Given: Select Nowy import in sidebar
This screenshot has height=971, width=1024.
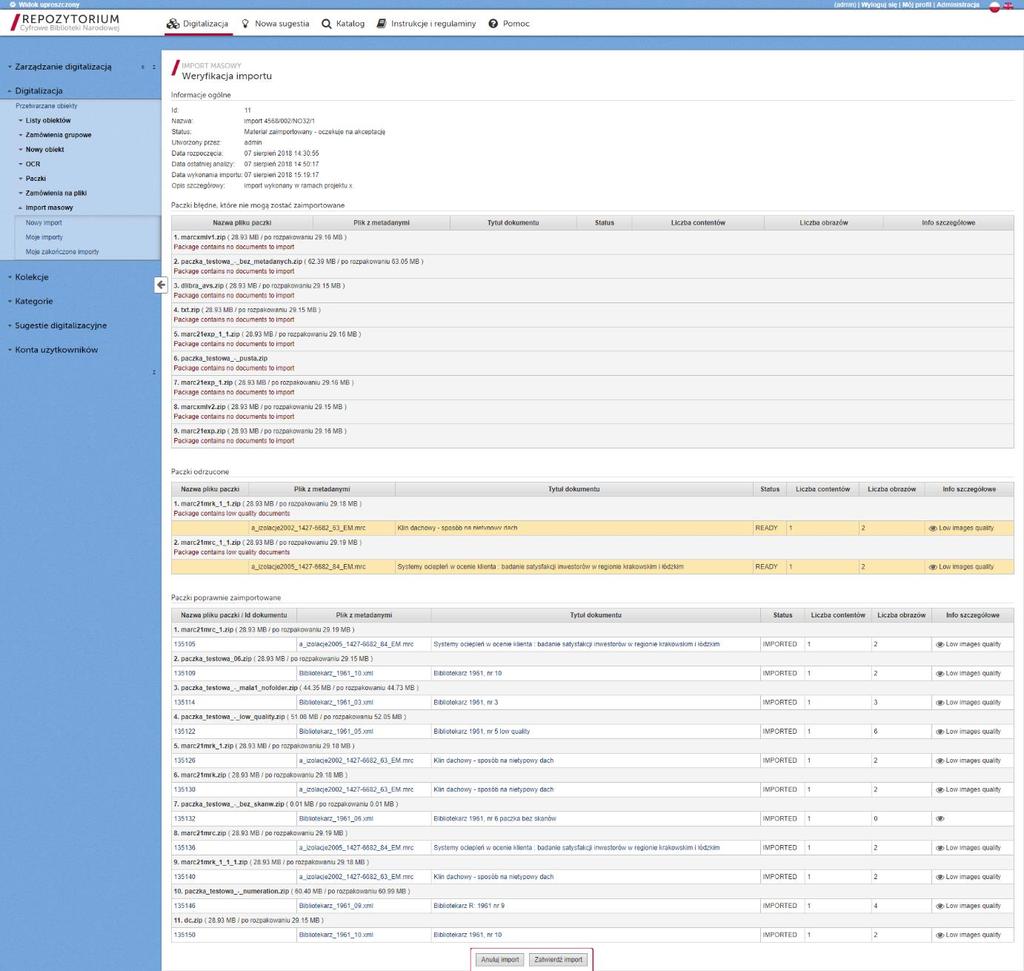Looking at the screenshot, I should pos(44,223).
